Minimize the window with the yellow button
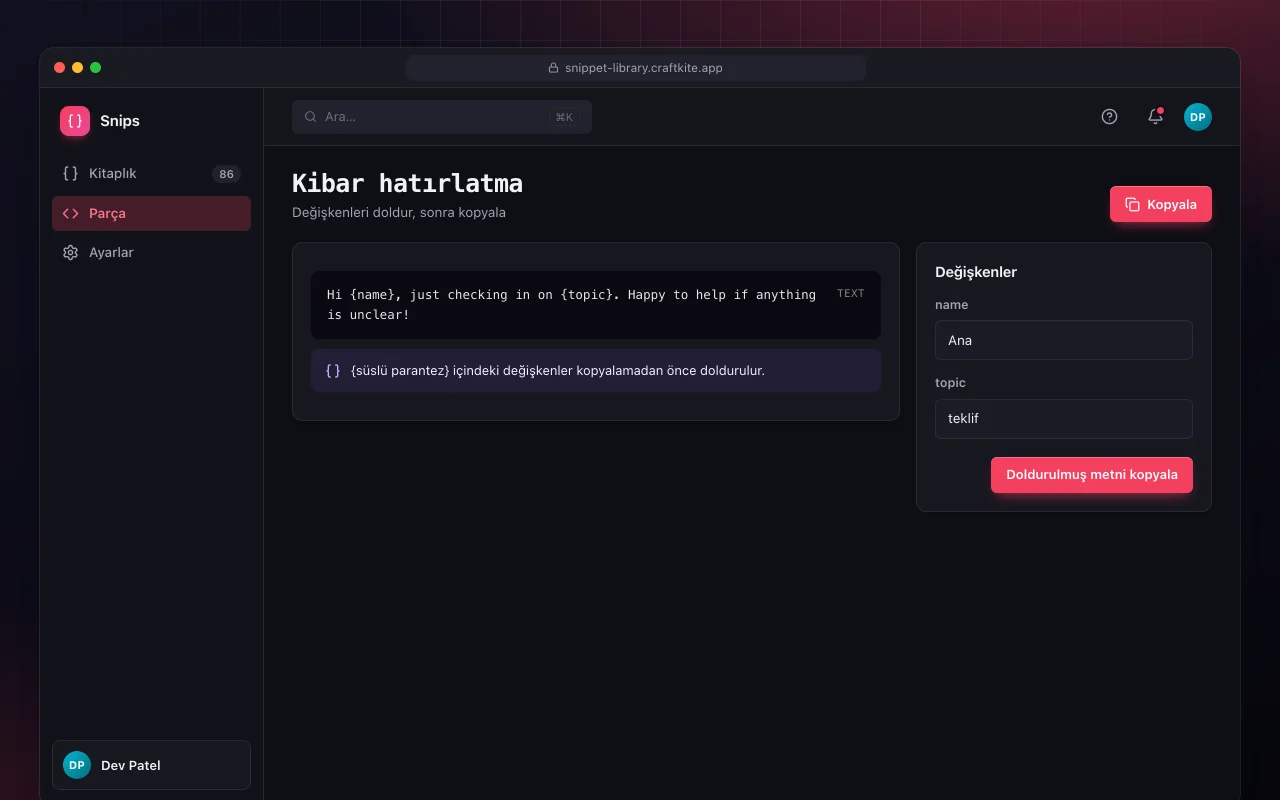1280x800 pixels. 78,68
